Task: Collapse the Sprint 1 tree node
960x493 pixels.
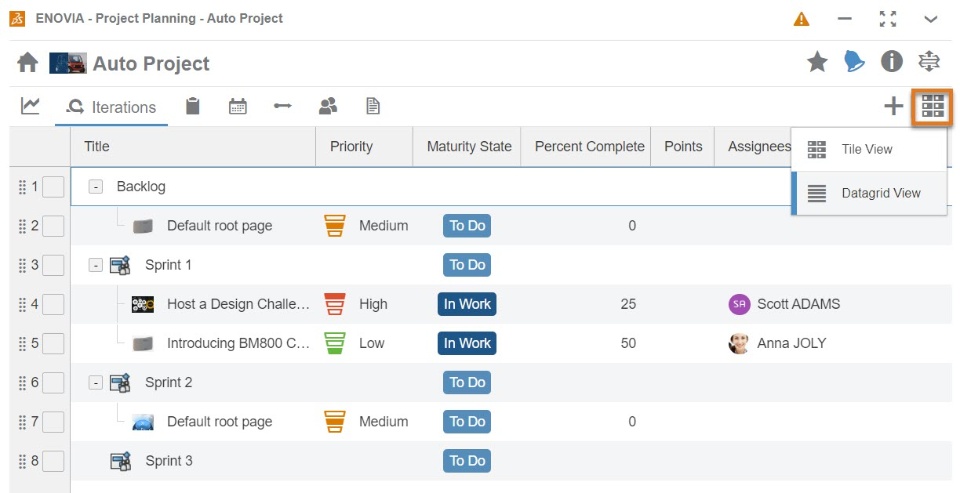Action: pos(96,265)
